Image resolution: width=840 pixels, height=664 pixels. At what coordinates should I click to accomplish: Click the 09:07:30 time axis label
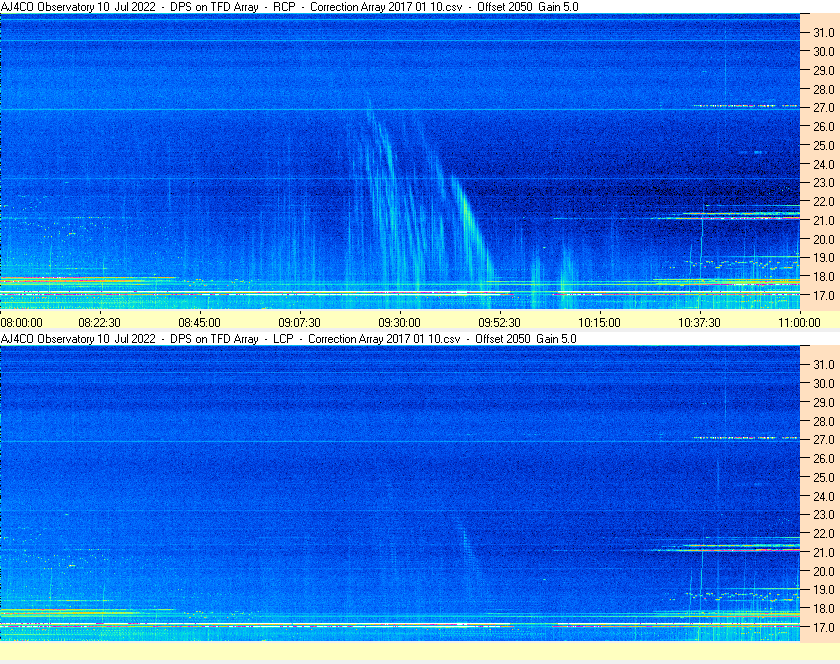(x=299, y=323)
